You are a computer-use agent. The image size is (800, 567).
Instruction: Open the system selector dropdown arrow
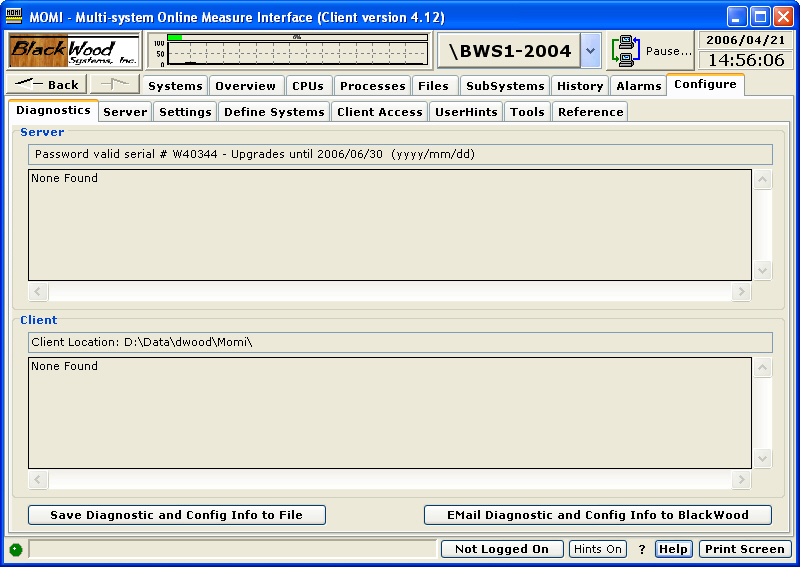click(x=590, y=51)
